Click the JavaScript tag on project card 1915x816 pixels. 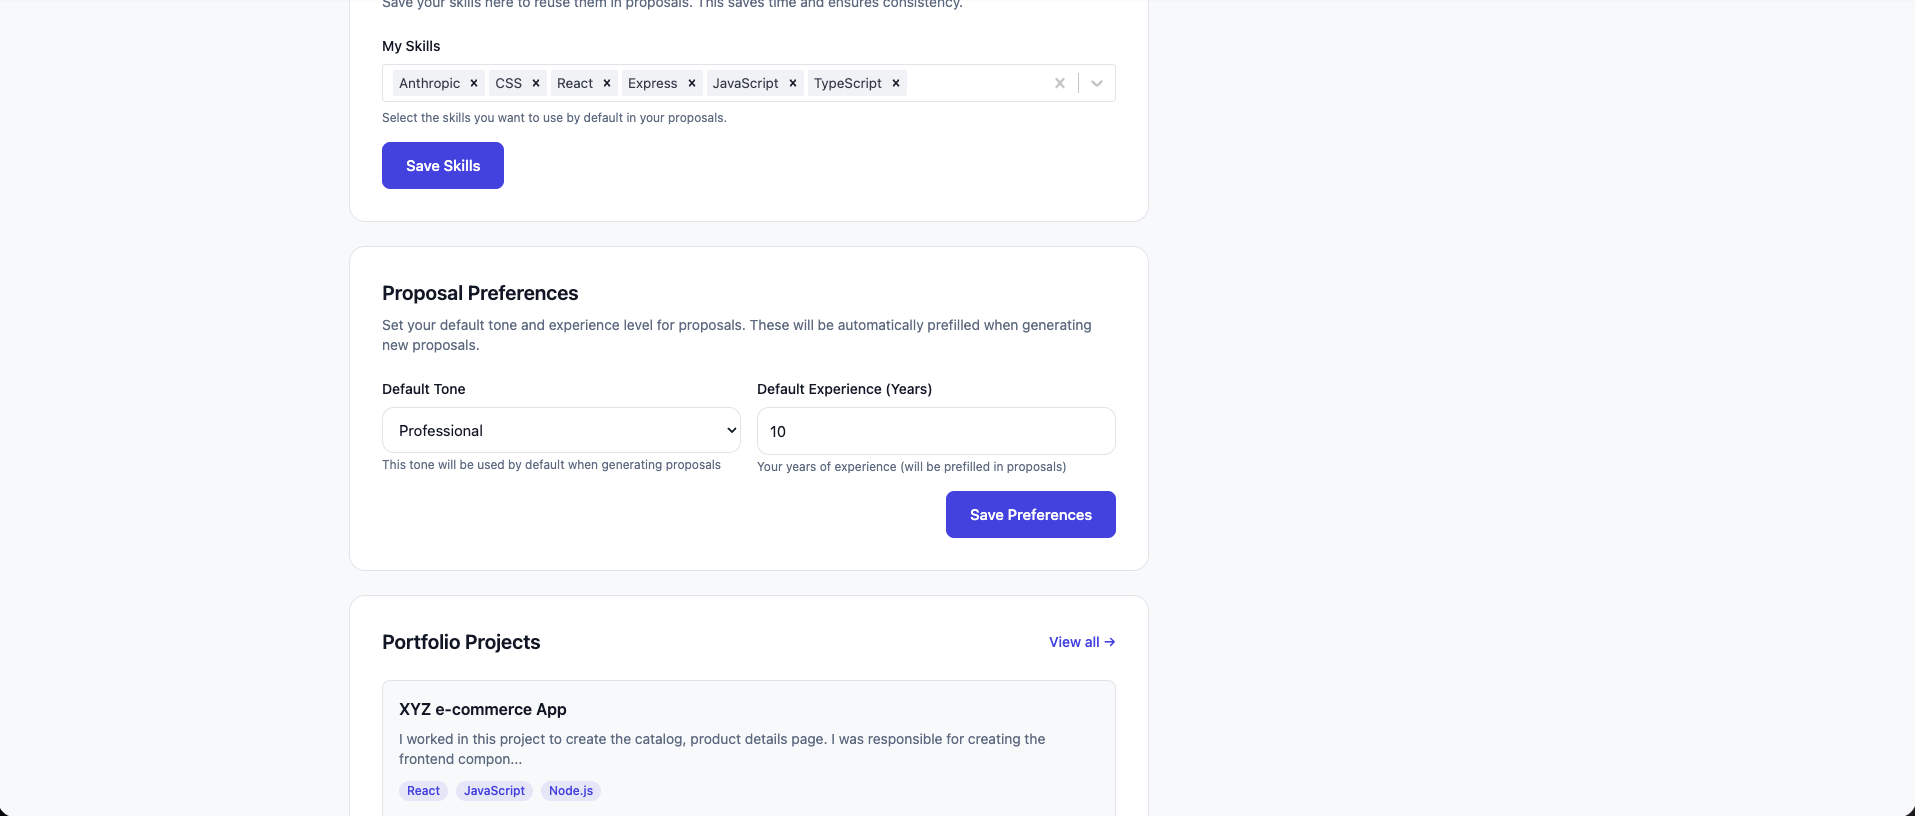click(x=494, y=791)
